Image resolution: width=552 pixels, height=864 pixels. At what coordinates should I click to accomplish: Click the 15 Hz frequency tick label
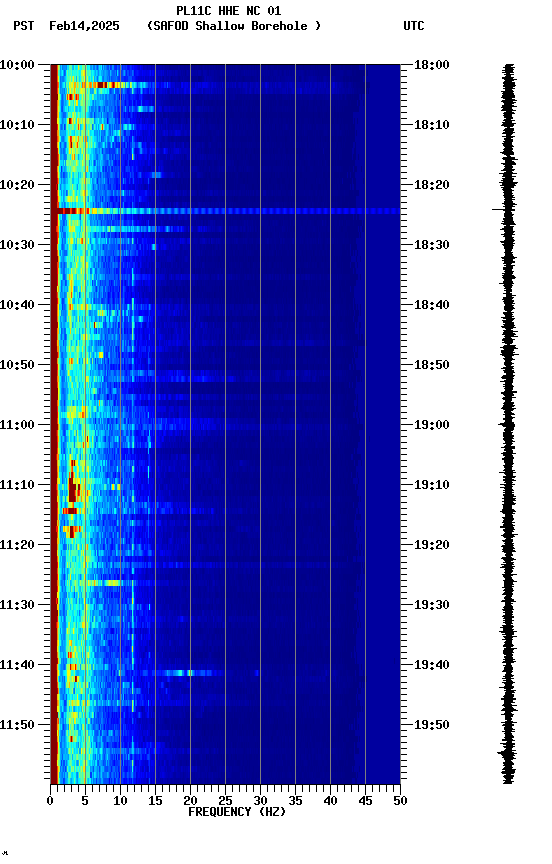(x=155, y=801)
